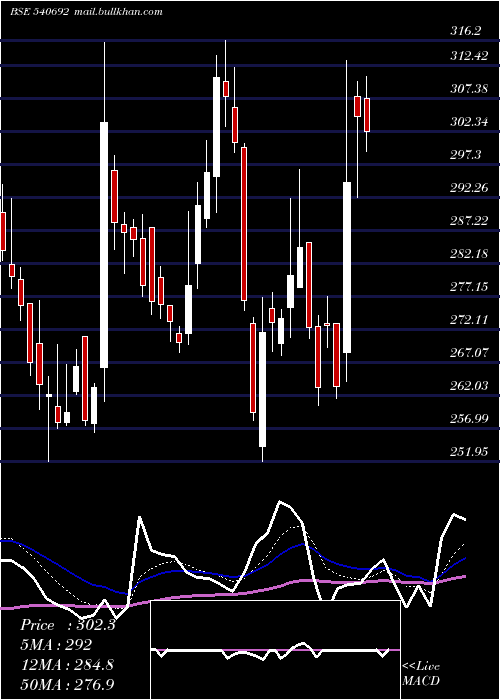
Task: Click the 12MA : 284.8 readout
Action: (67, 665)
